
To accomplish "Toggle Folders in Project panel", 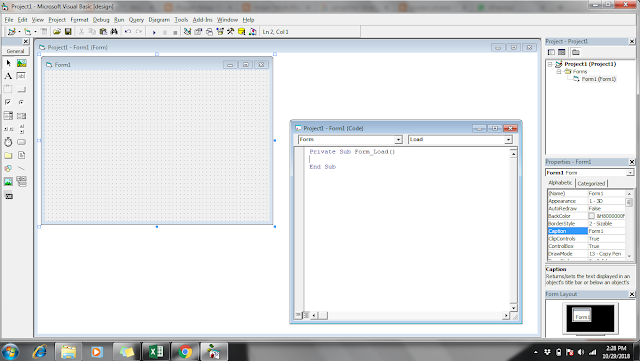I will pos(576,52).
